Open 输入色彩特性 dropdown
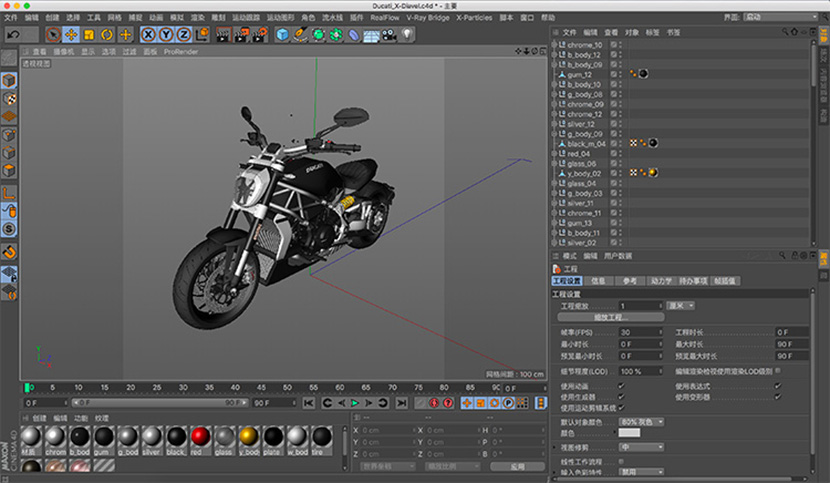 642,472
